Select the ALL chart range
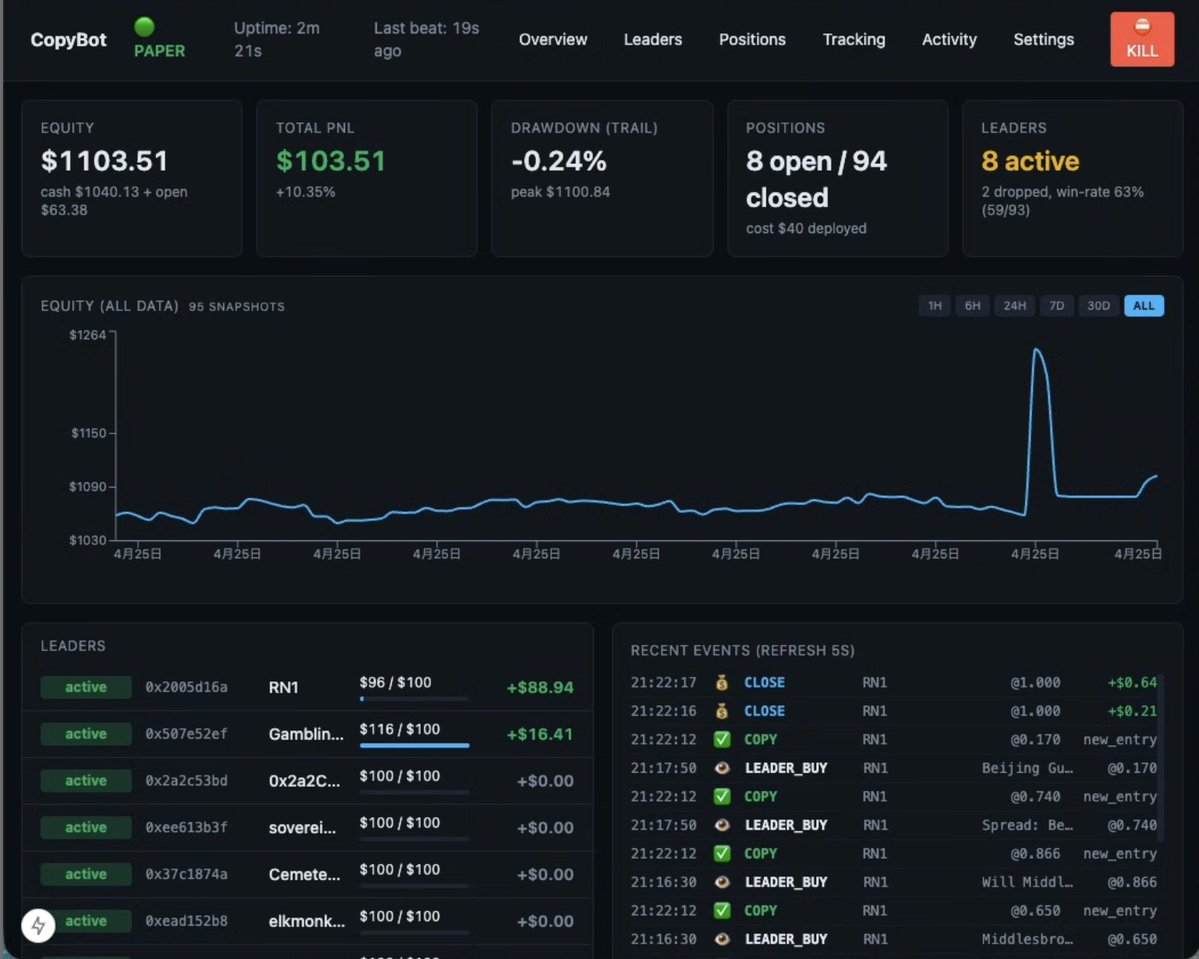 click(1143, 306)
